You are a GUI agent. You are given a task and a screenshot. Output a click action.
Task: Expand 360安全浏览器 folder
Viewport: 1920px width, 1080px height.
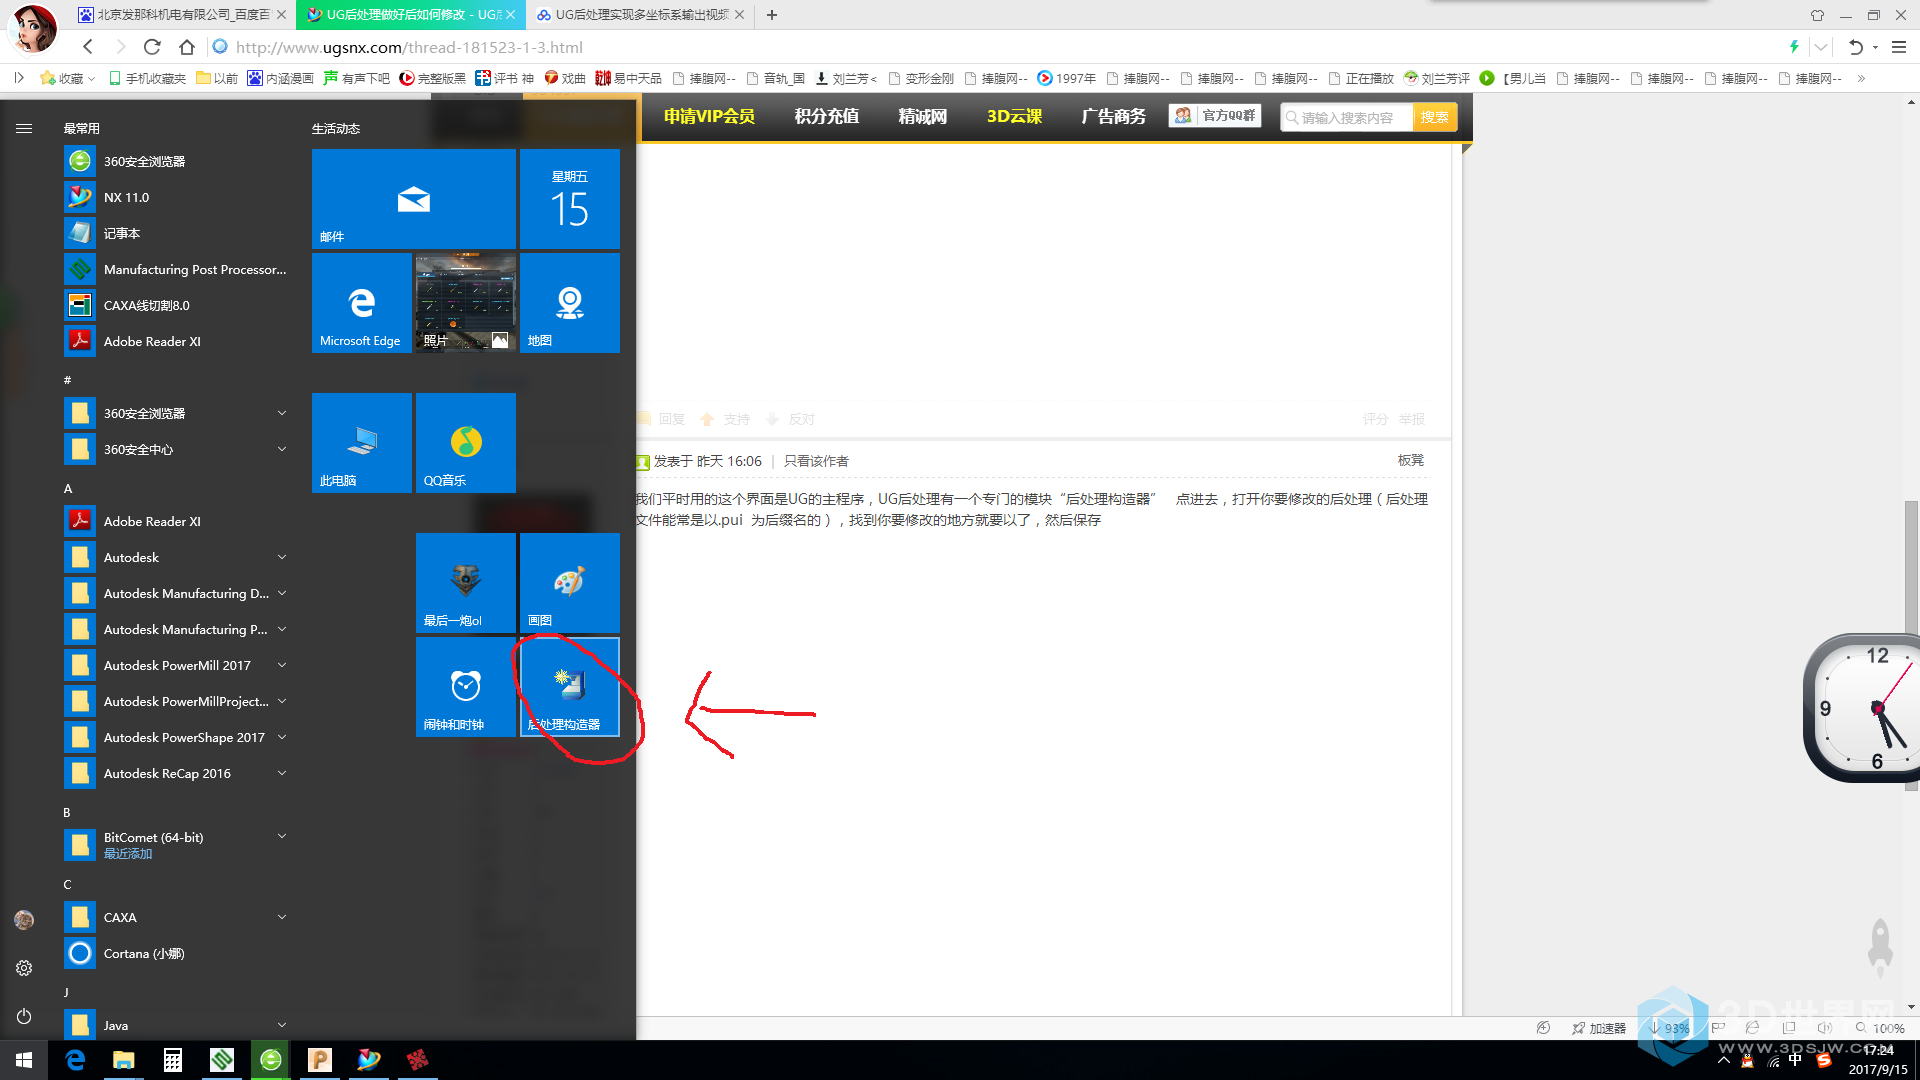(178, 413)
